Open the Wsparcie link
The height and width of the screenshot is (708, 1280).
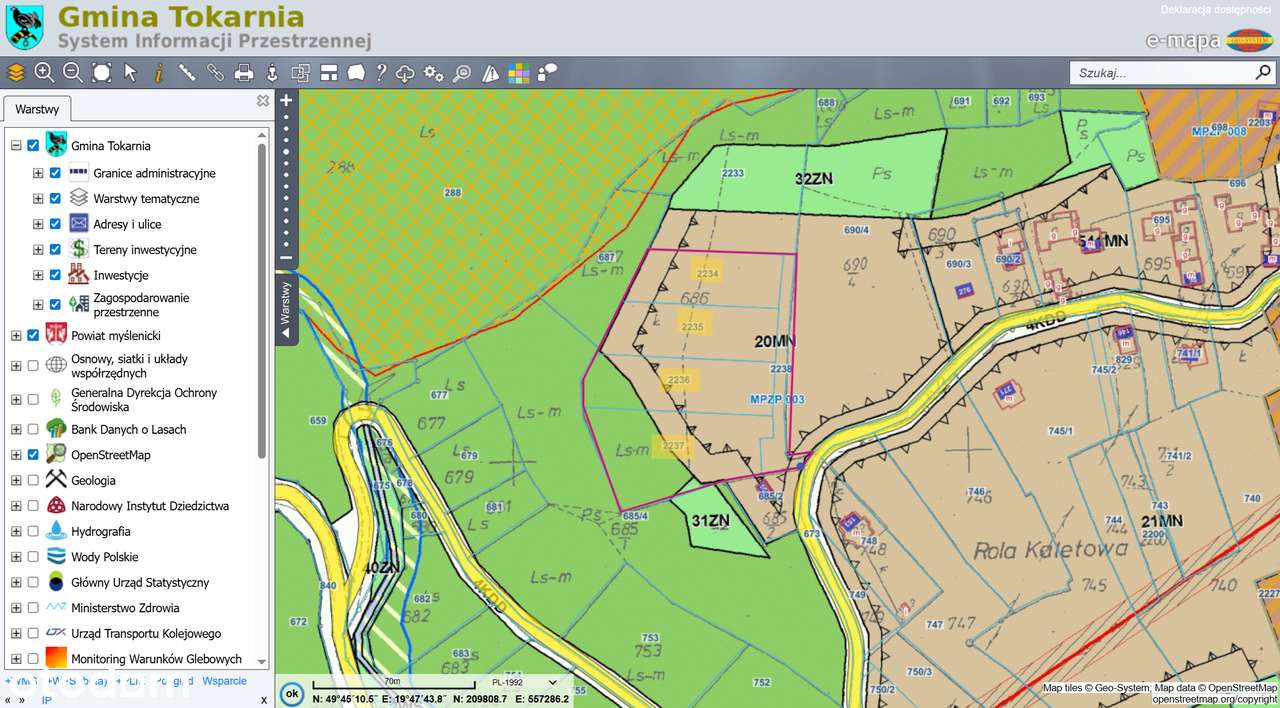point(224,681)
